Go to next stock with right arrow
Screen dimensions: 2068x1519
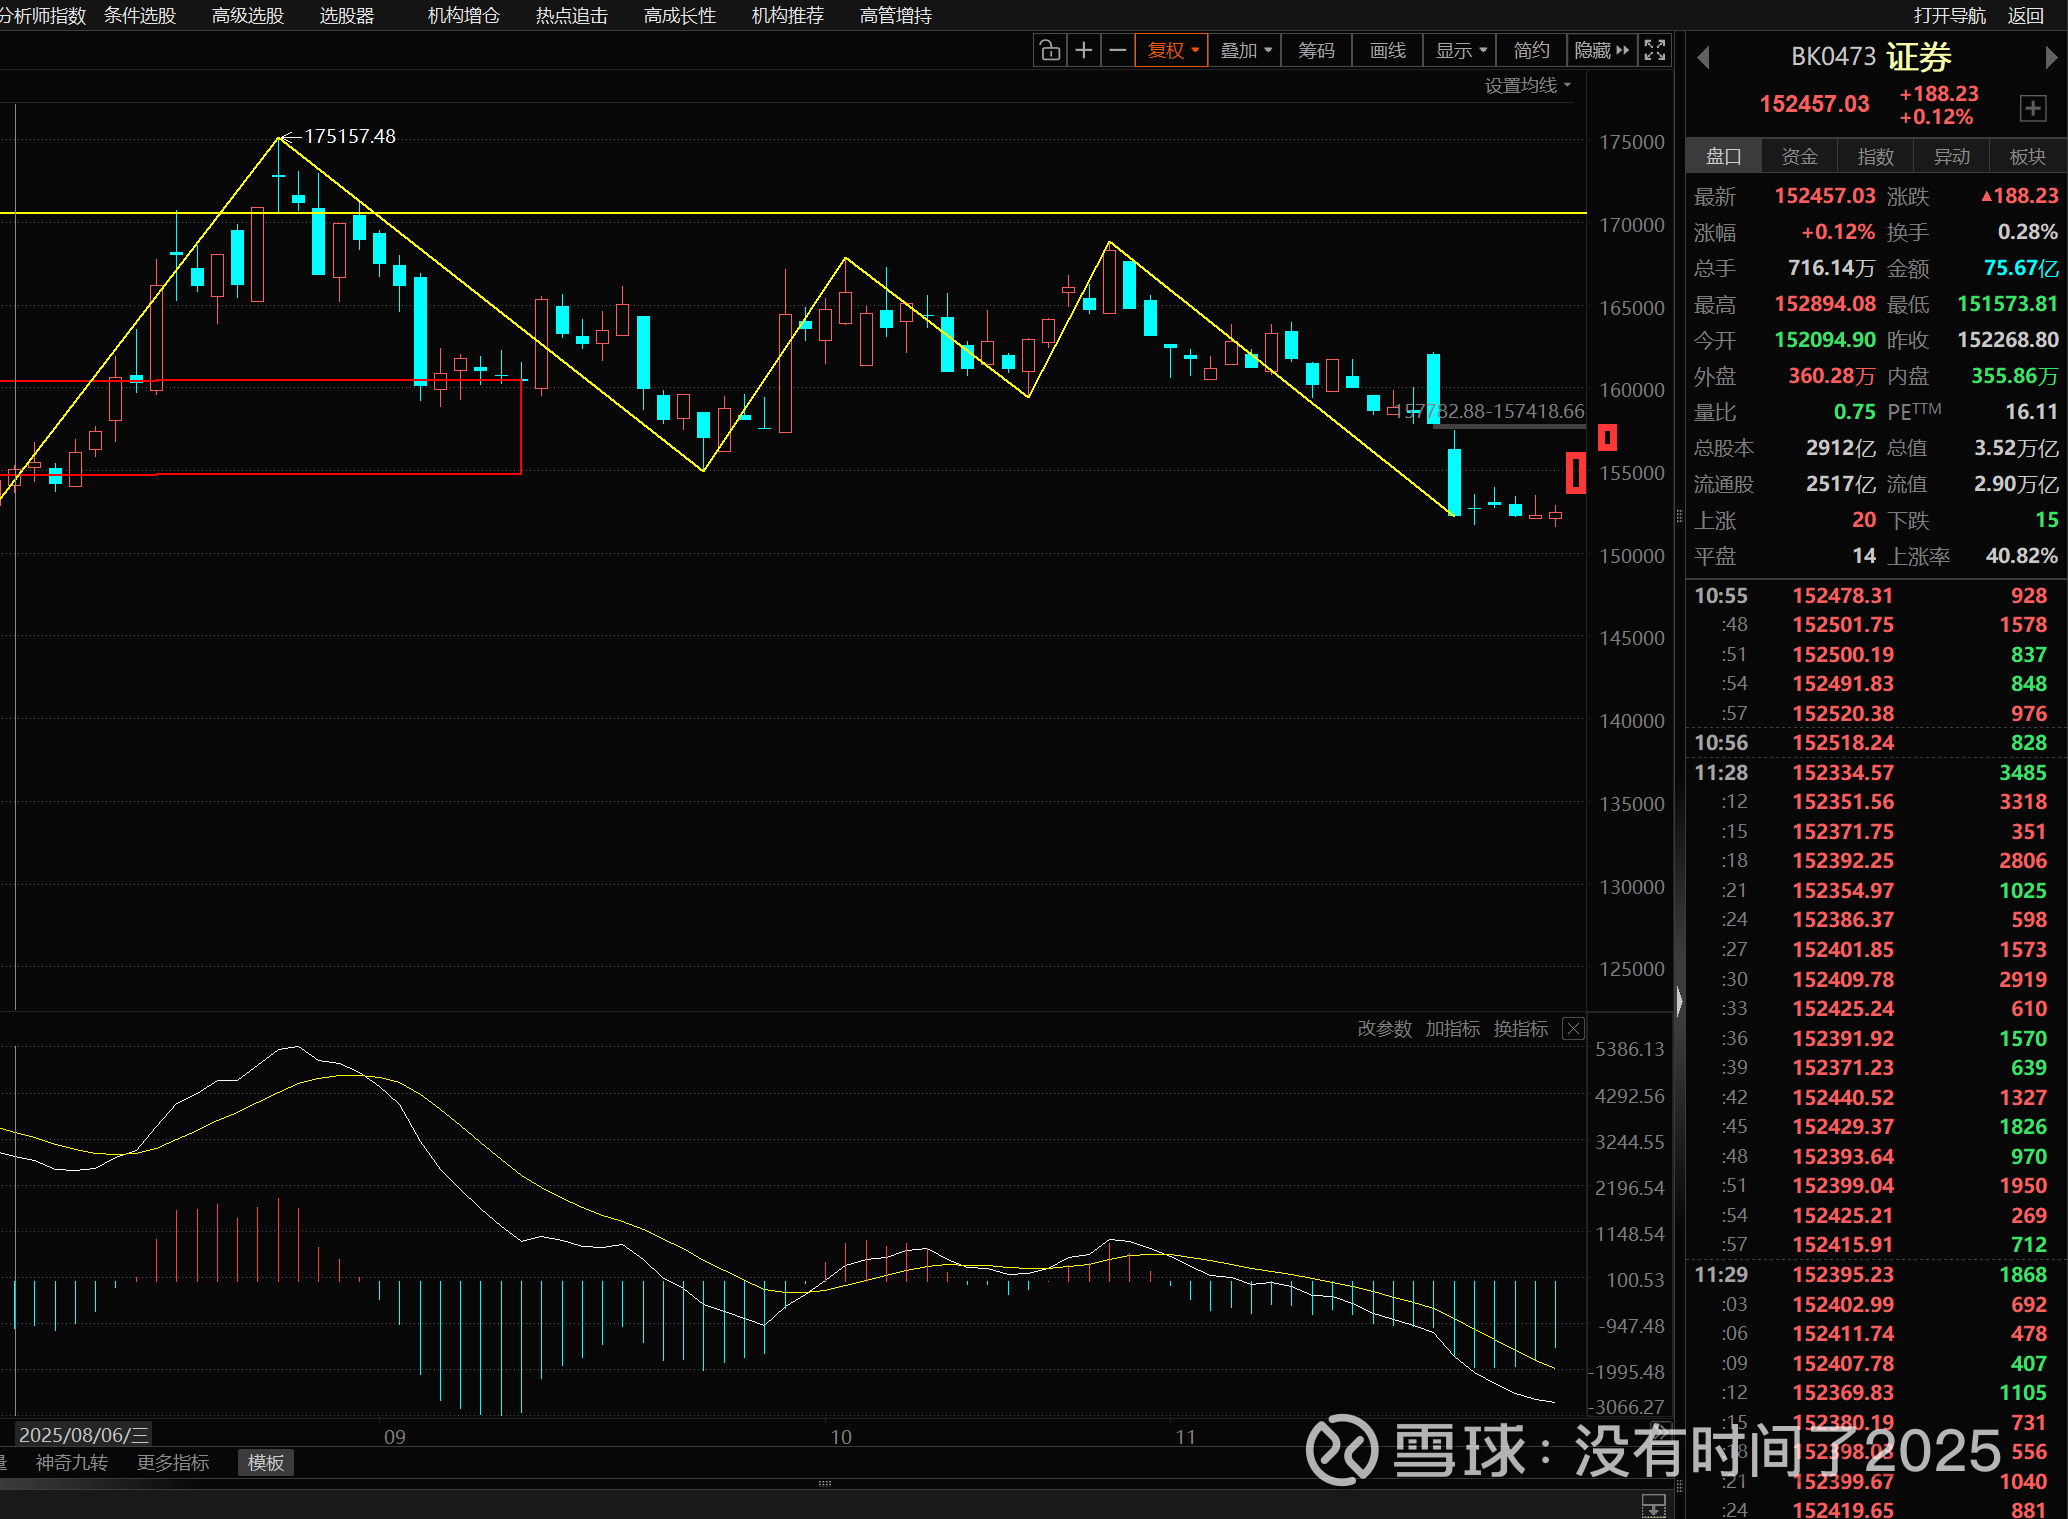[2052, 58]
